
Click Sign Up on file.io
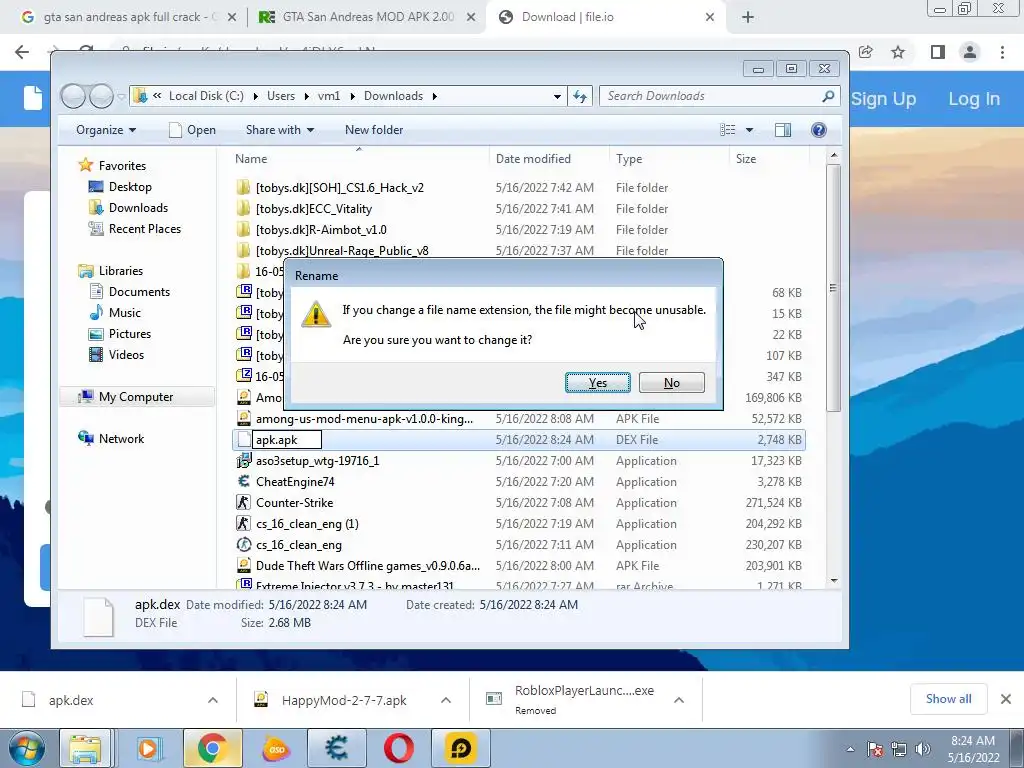point(884,99)
